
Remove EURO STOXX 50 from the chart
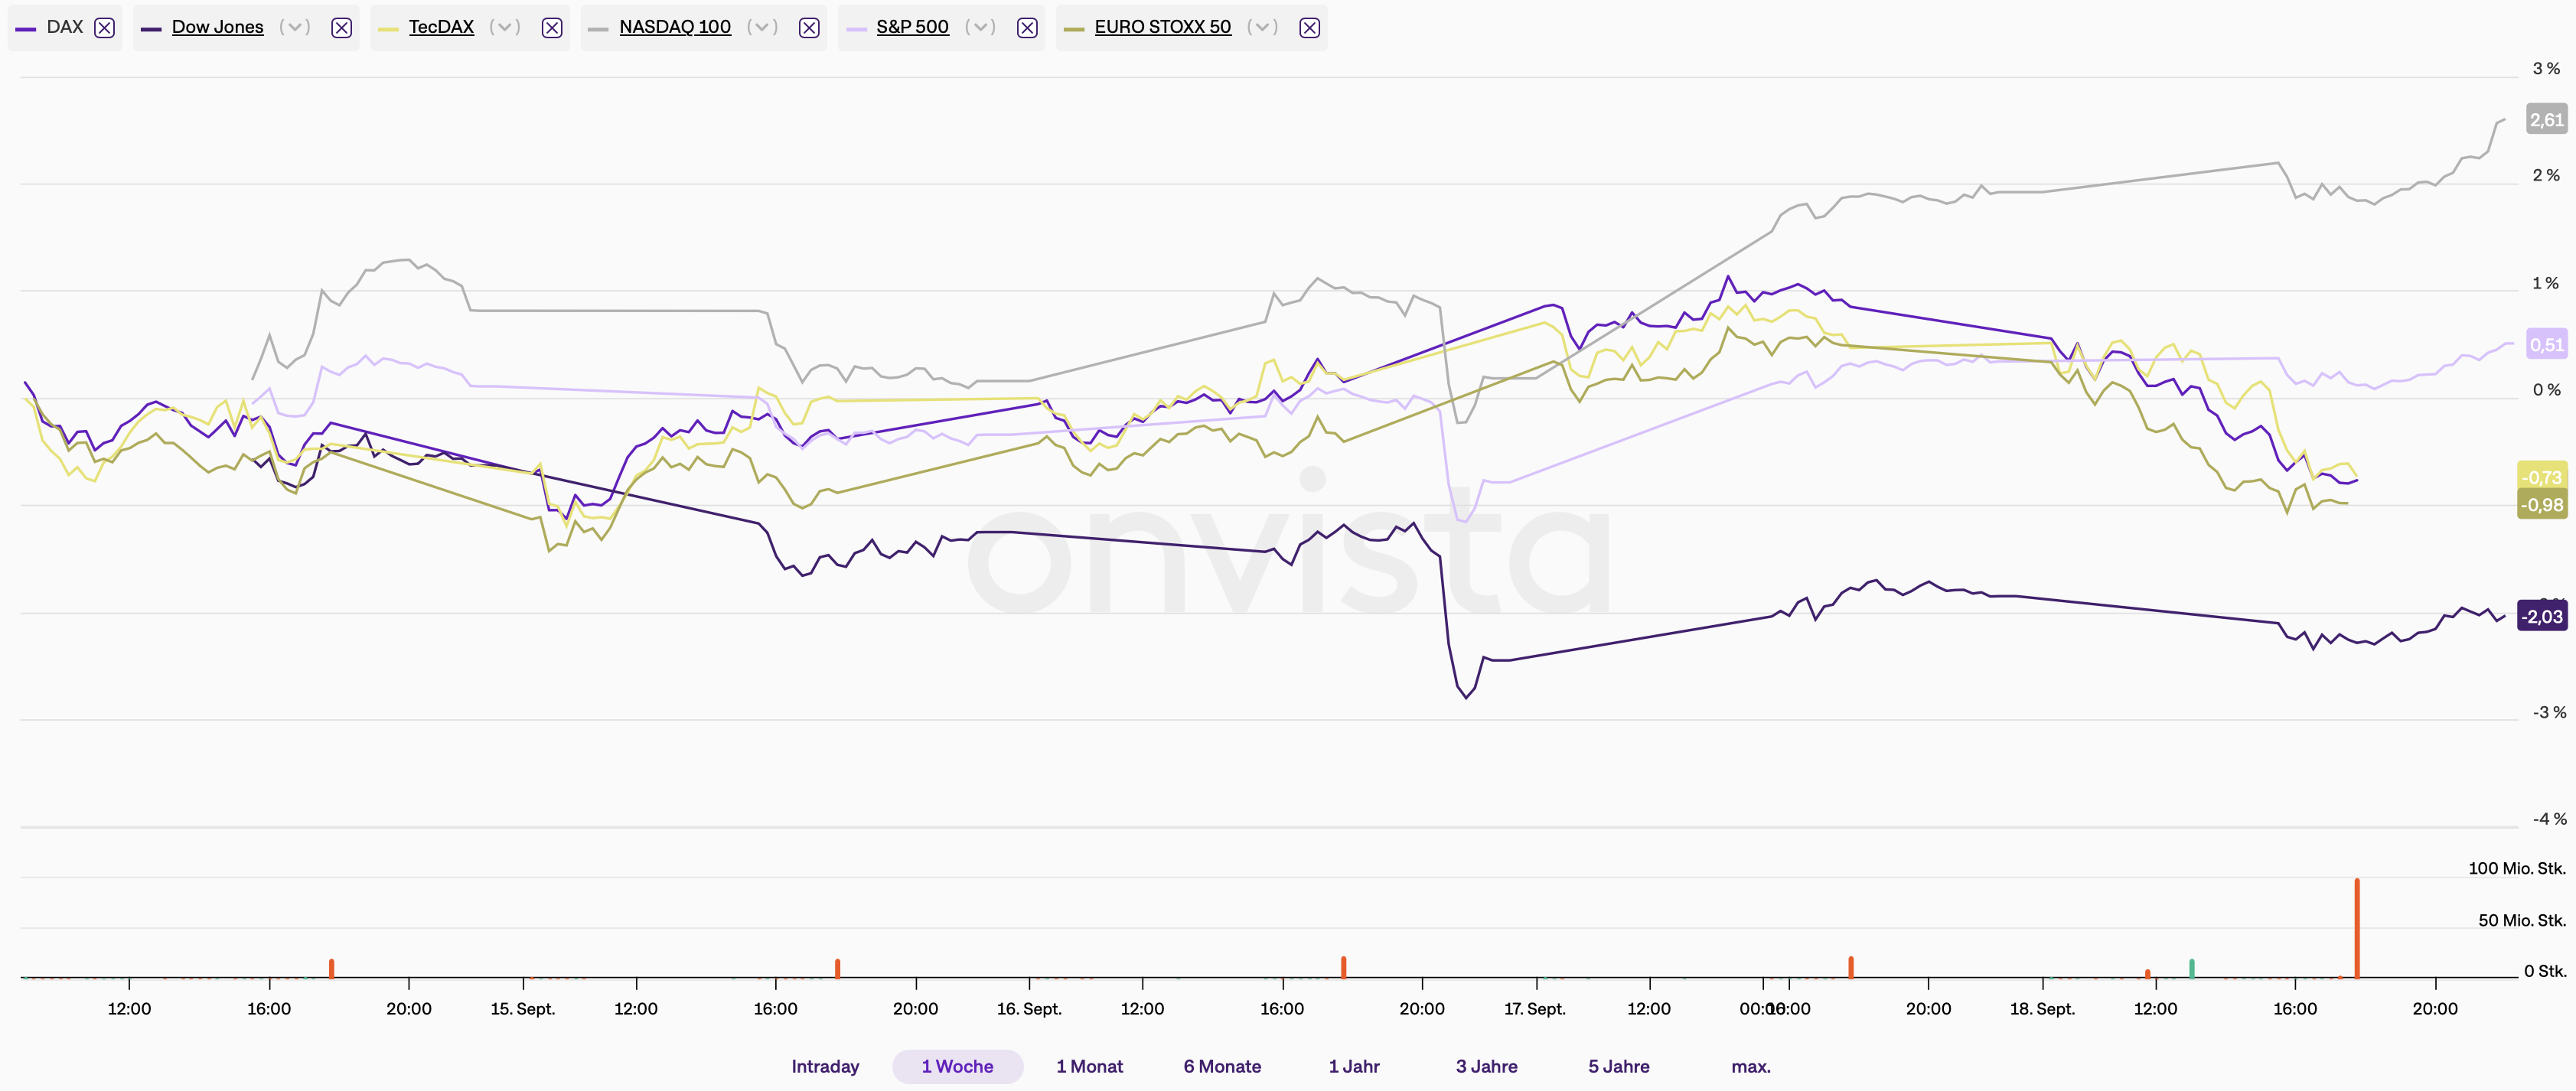point(1309,28)
